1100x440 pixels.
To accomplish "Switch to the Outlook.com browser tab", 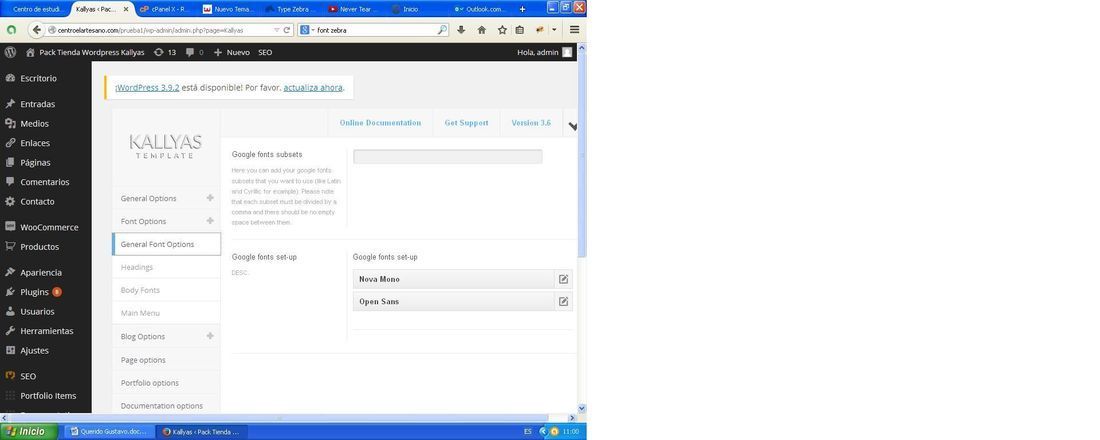I will pos(480,9).
